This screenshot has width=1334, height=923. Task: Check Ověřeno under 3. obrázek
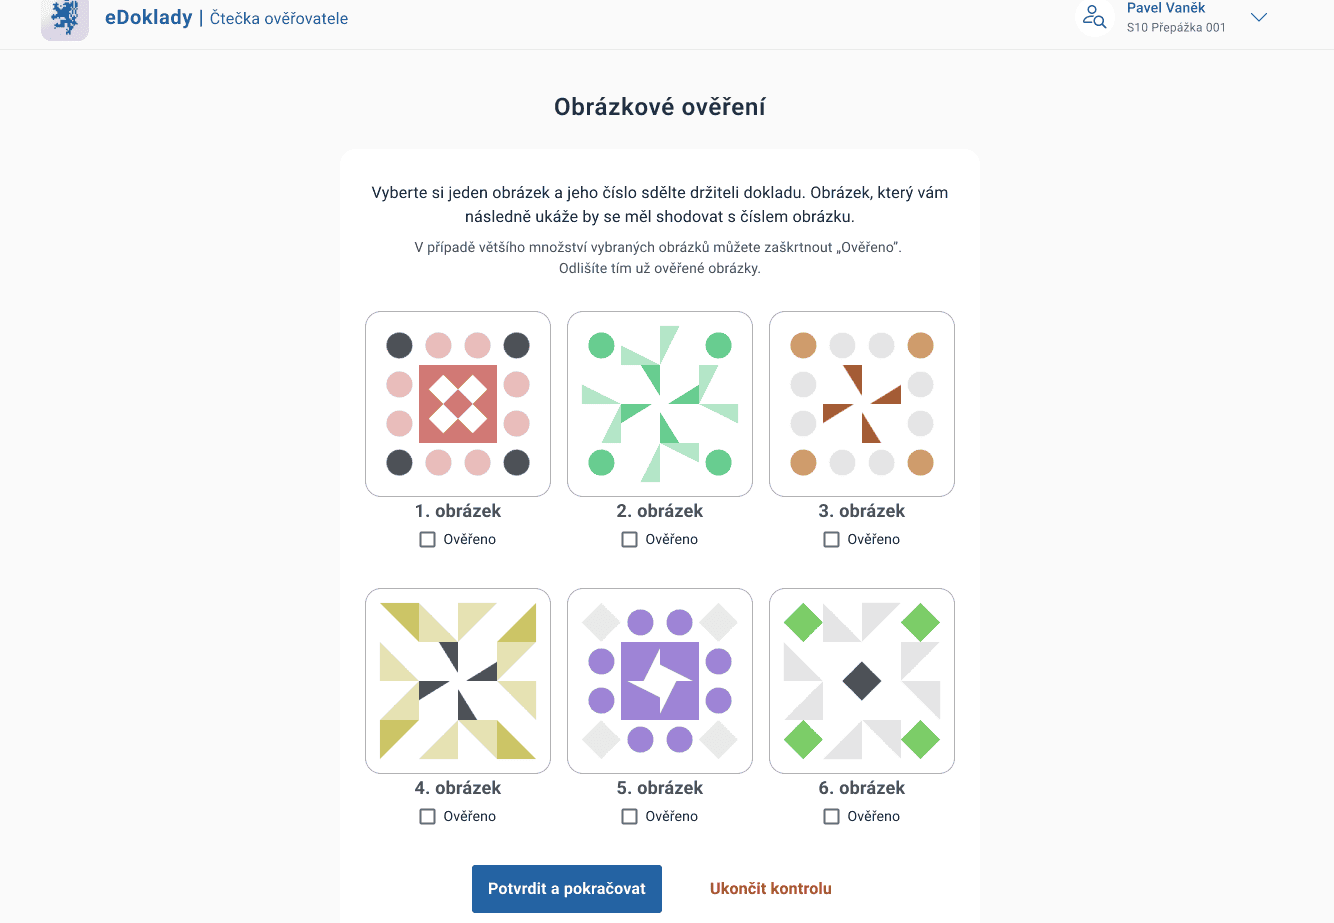pos(832,539)
